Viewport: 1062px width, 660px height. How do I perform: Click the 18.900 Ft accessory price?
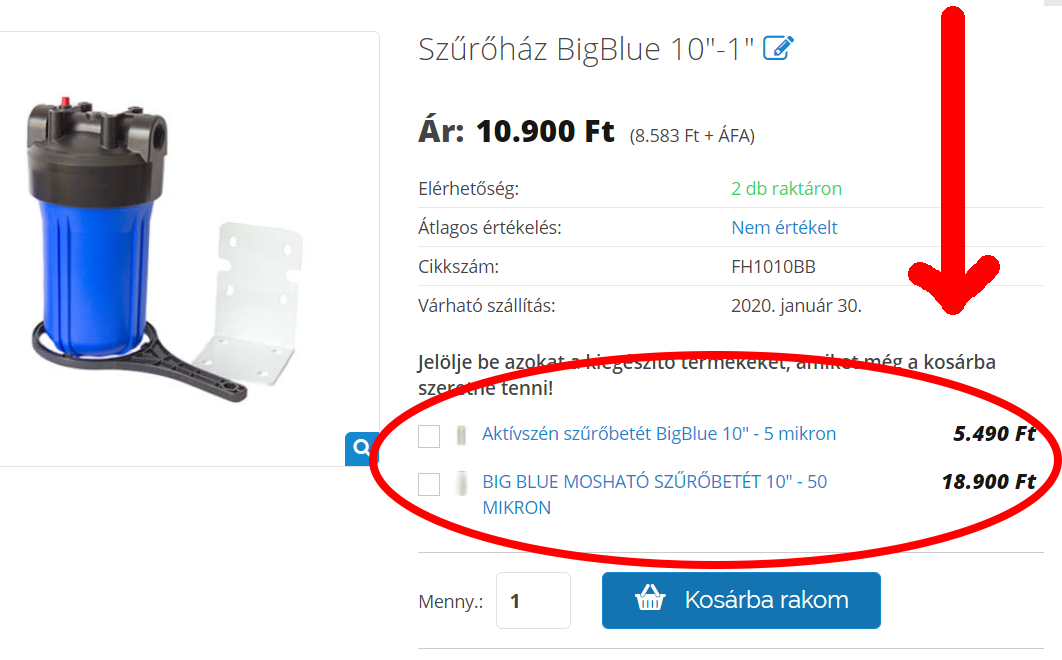pyautogui.click(x=989, y=482)
